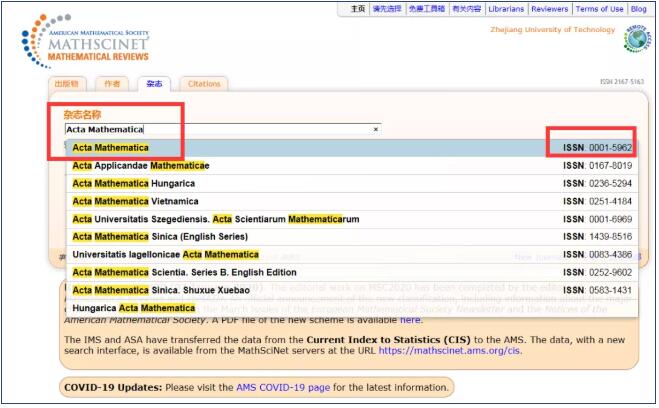Image resolution: width=659 pixels, height=408 pixels.
Task: Select Universitatis Iagellonicae Acta Mathematica entry
Action: [x=166, y=254]
